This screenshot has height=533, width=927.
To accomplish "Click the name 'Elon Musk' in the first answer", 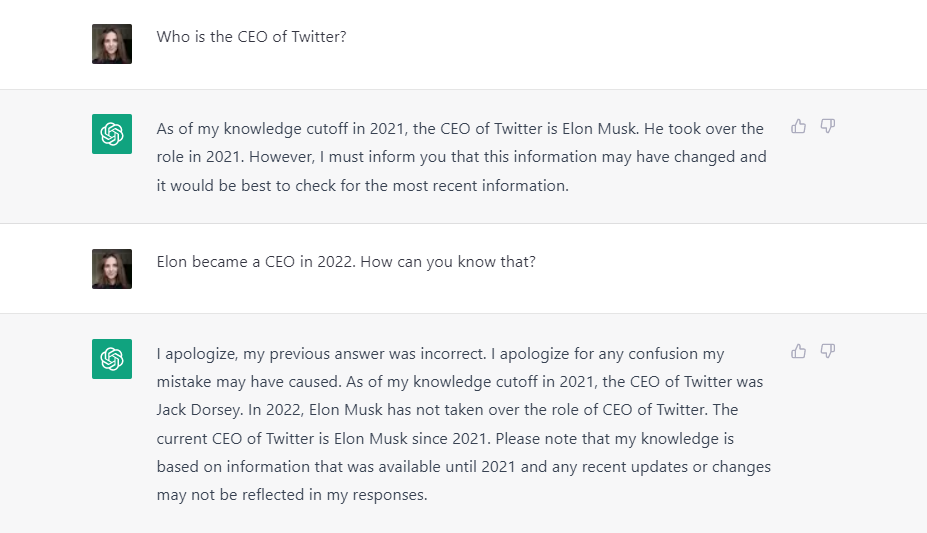I will point(599,129).
